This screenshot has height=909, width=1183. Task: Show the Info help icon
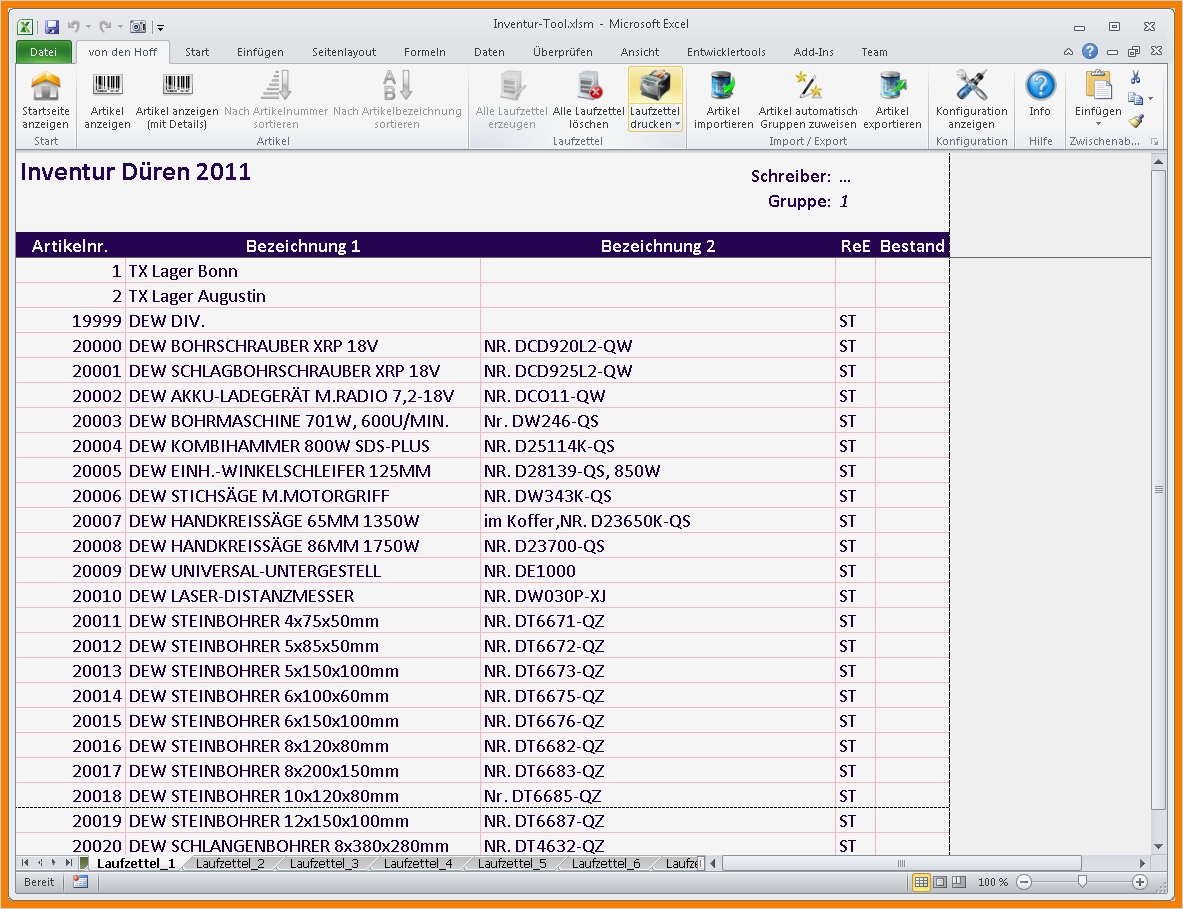tap(1040, 87)
